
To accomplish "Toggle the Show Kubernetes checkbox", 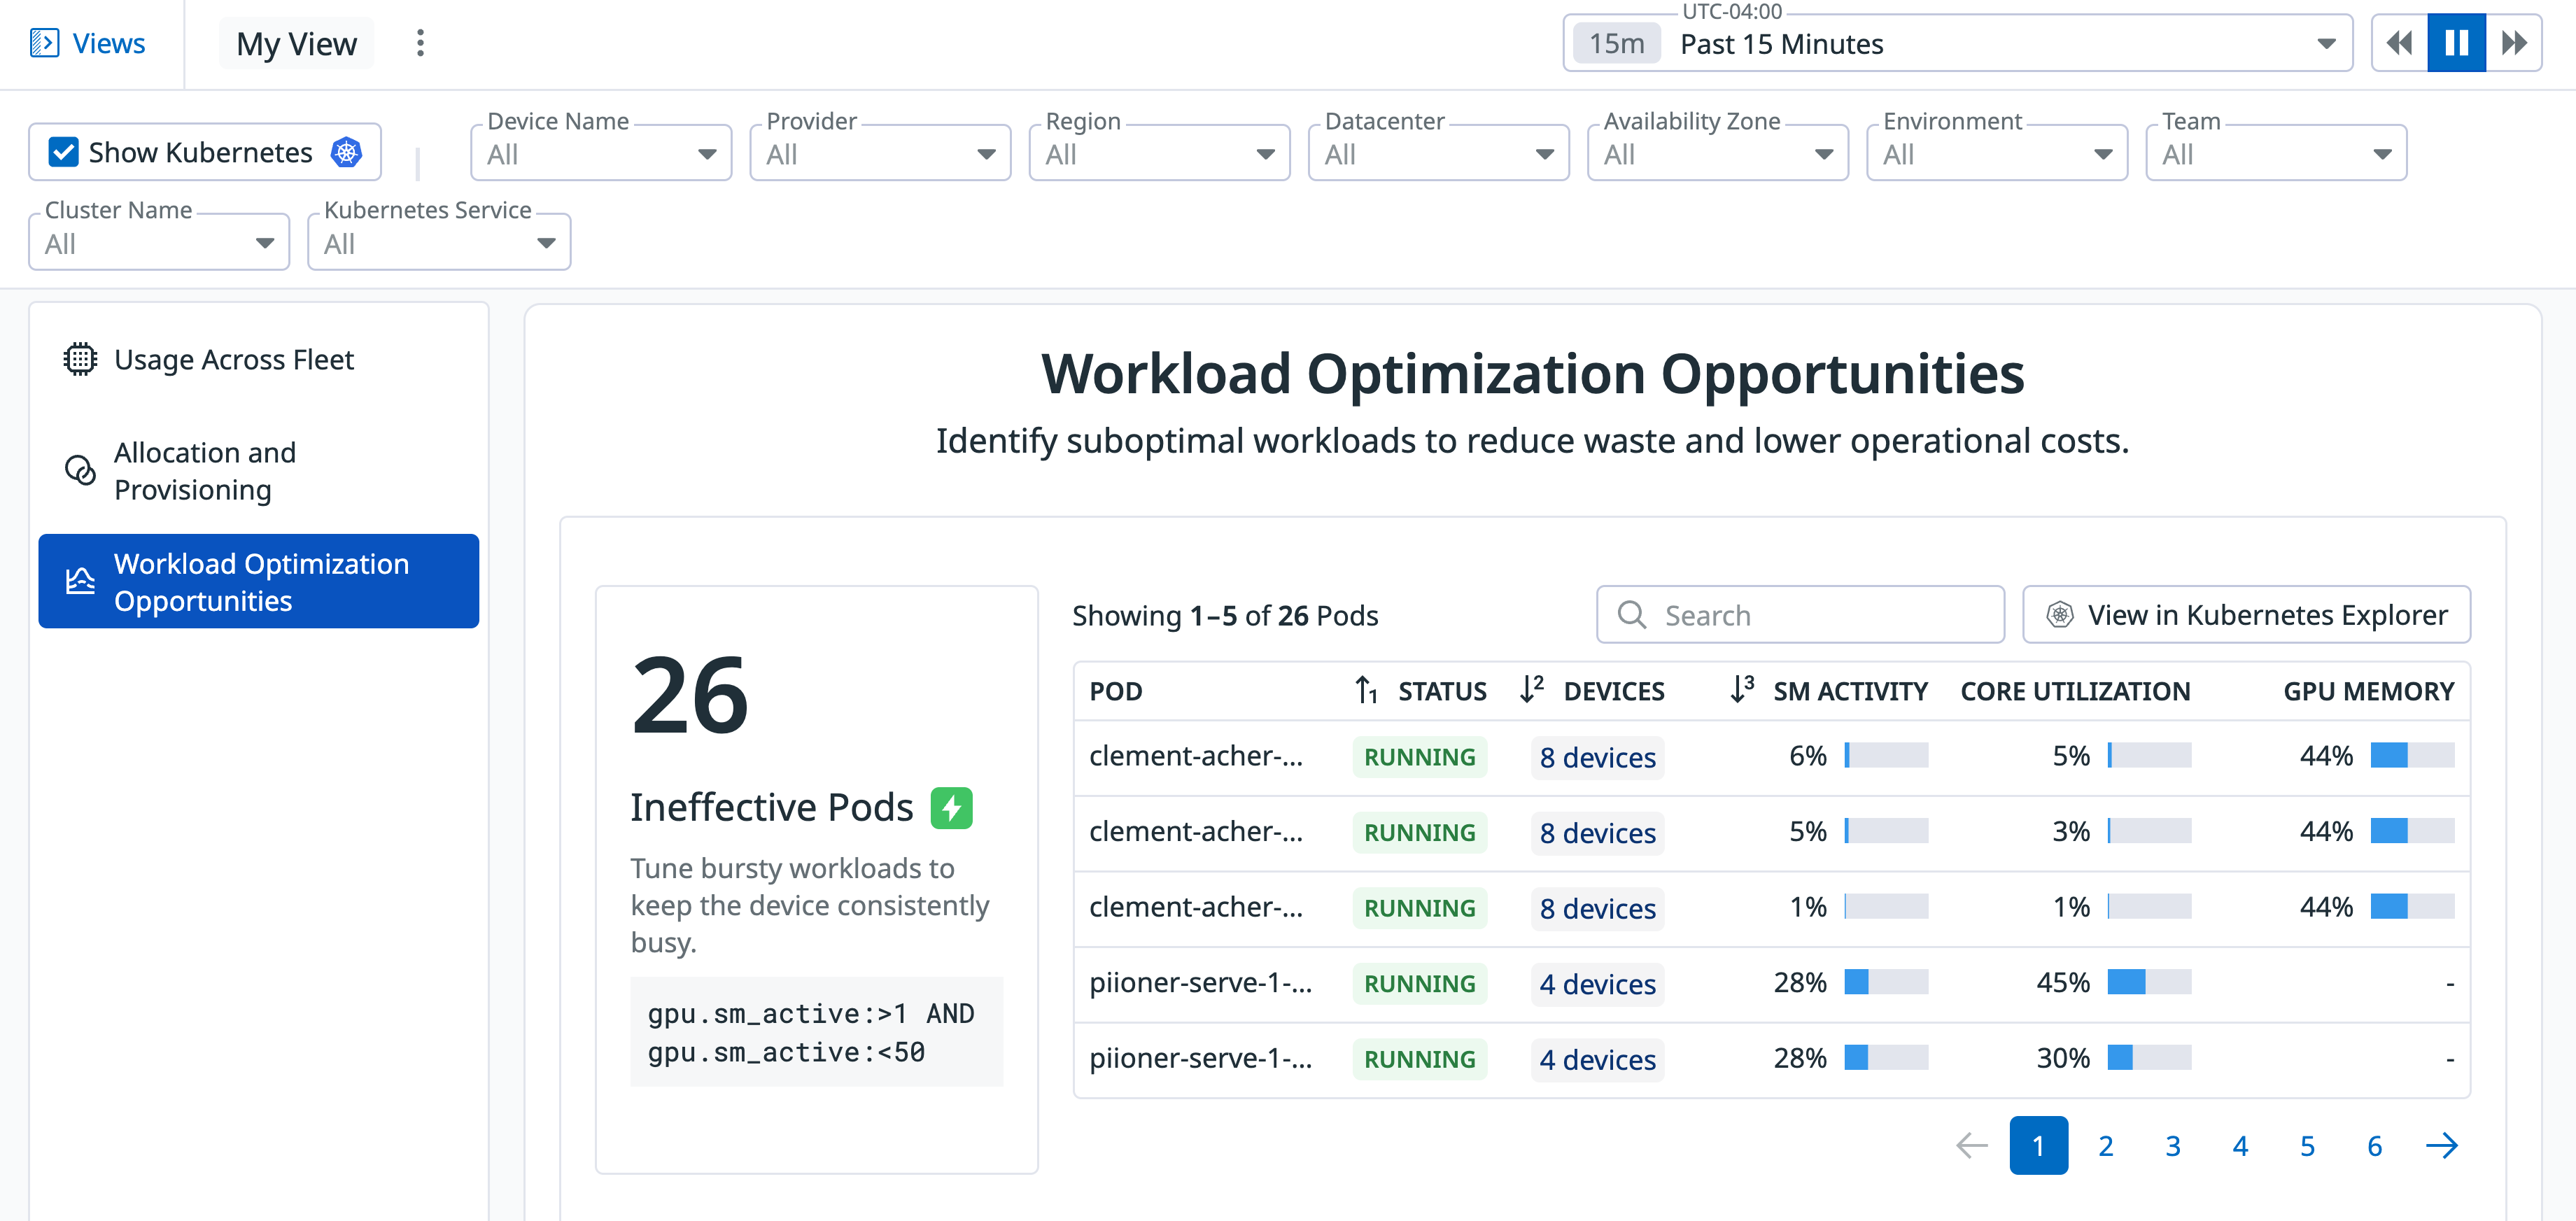I will tap(62, 151).
